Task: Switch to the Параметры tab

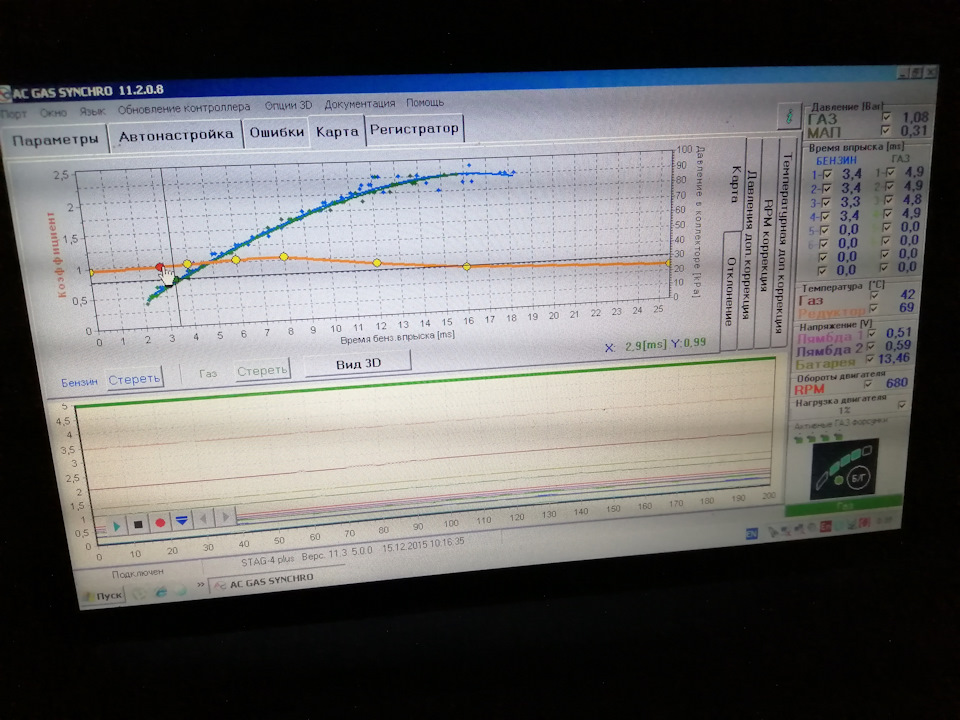Action: (55, 140)
